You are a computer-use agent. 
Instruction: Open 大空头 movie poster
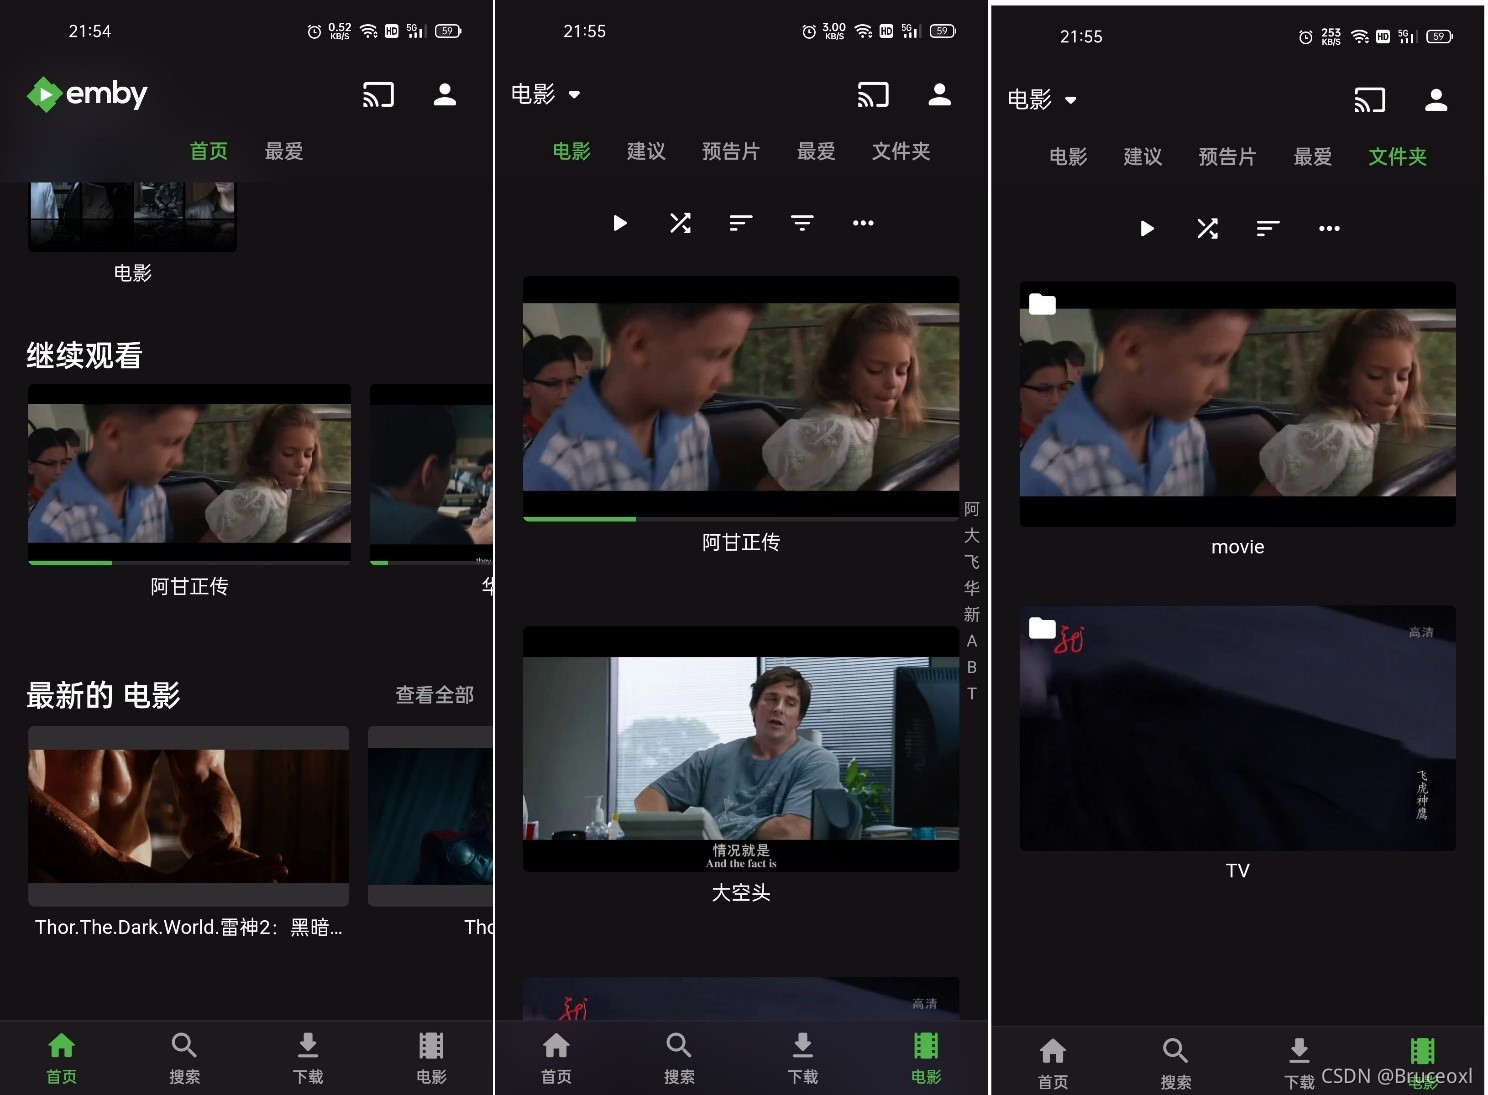741,749
